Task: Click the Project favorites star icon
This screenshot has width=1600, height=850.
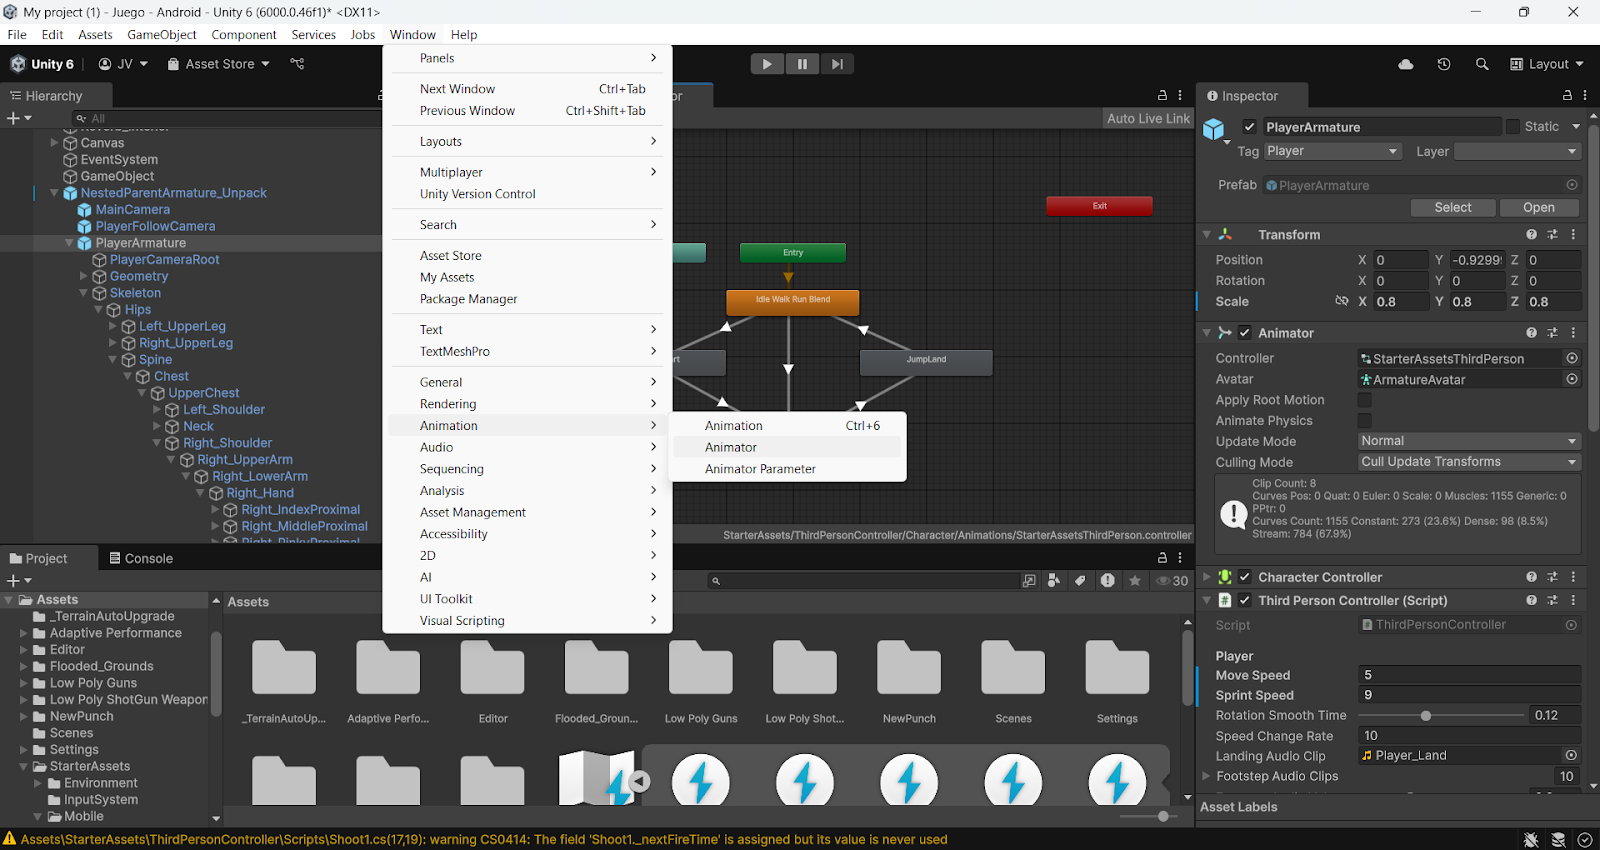Action: pos(1134,581)
